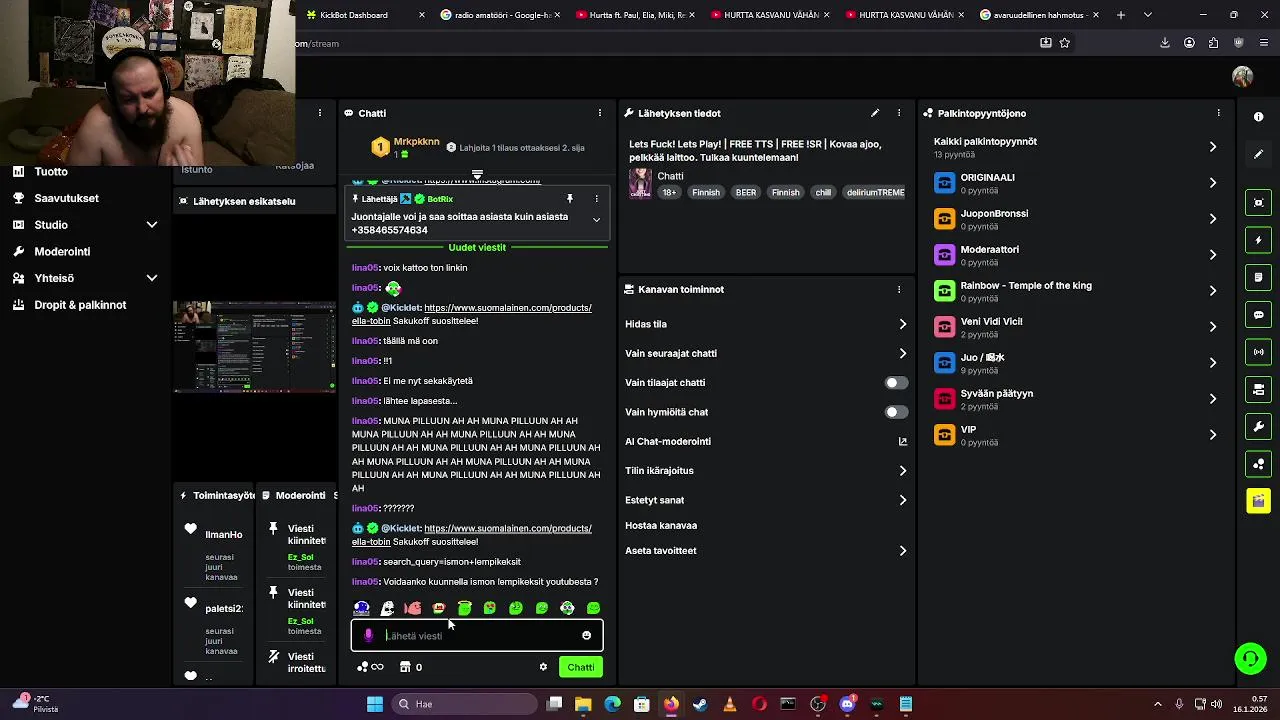Open AI Chat-moderointi external link icon
The width and height of the screenshot is (1280, 720).
pyautogui.click(x=902, y=441)
